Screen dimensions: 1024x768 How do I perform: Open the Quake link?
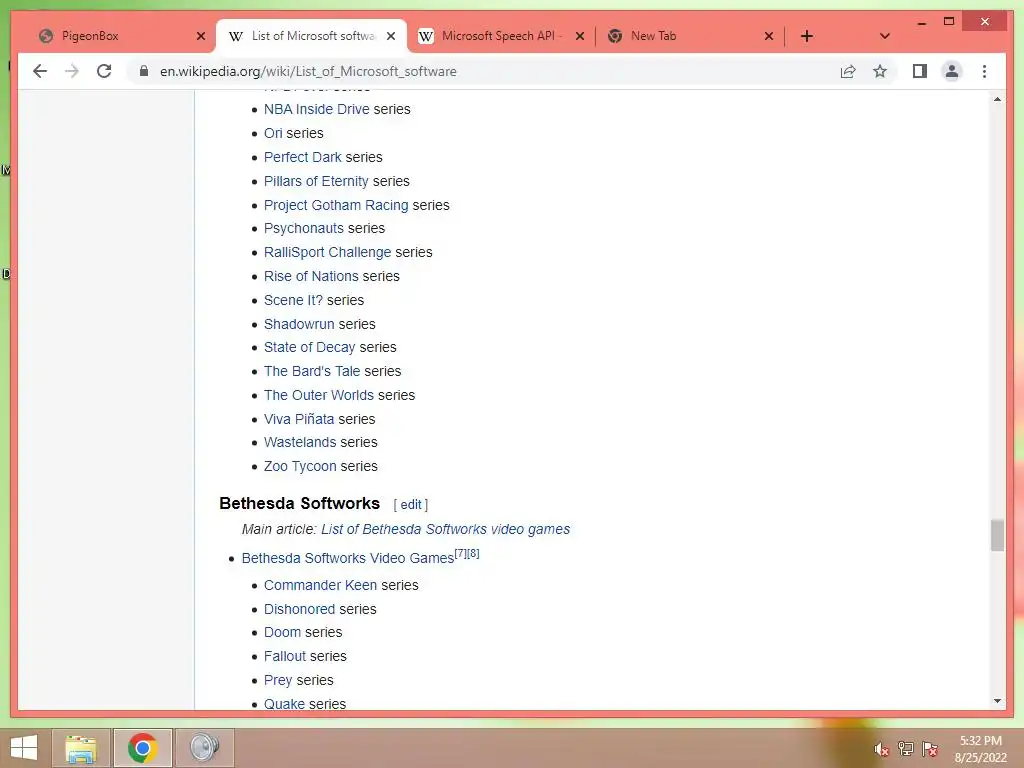tap(284, 704)
